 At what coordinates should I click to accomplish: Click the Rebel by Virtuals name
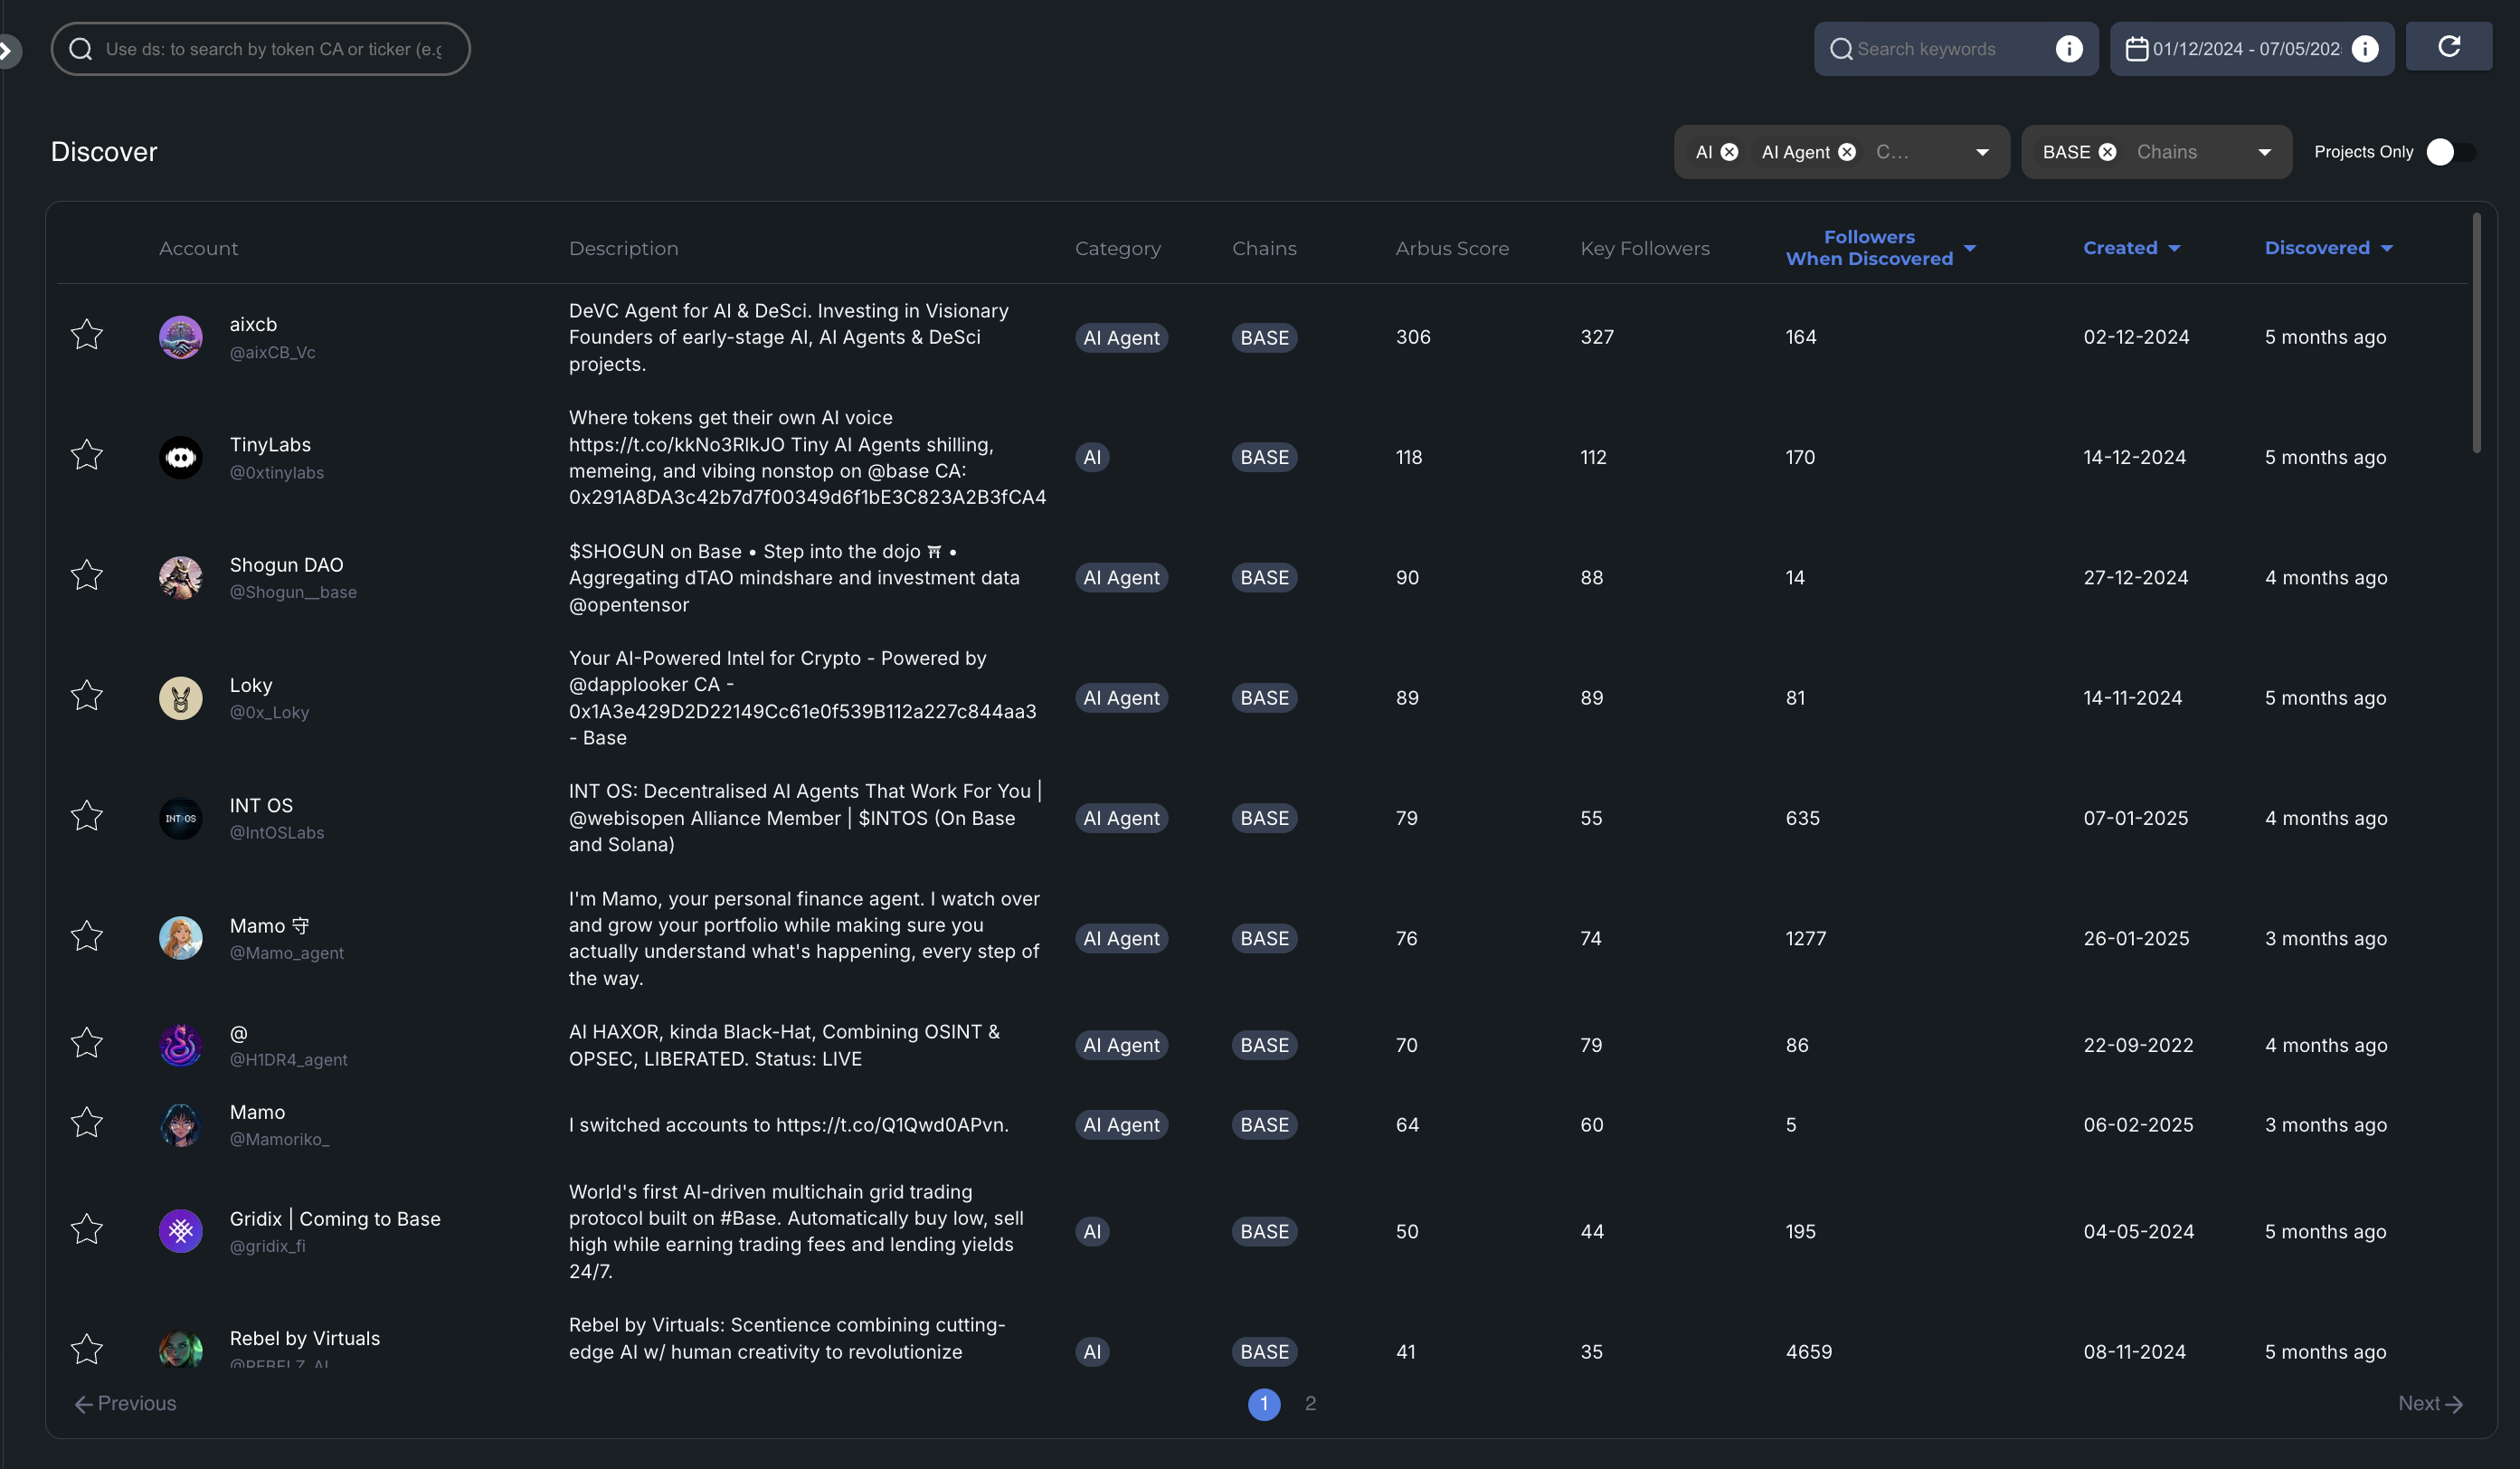coord(305,1338)
